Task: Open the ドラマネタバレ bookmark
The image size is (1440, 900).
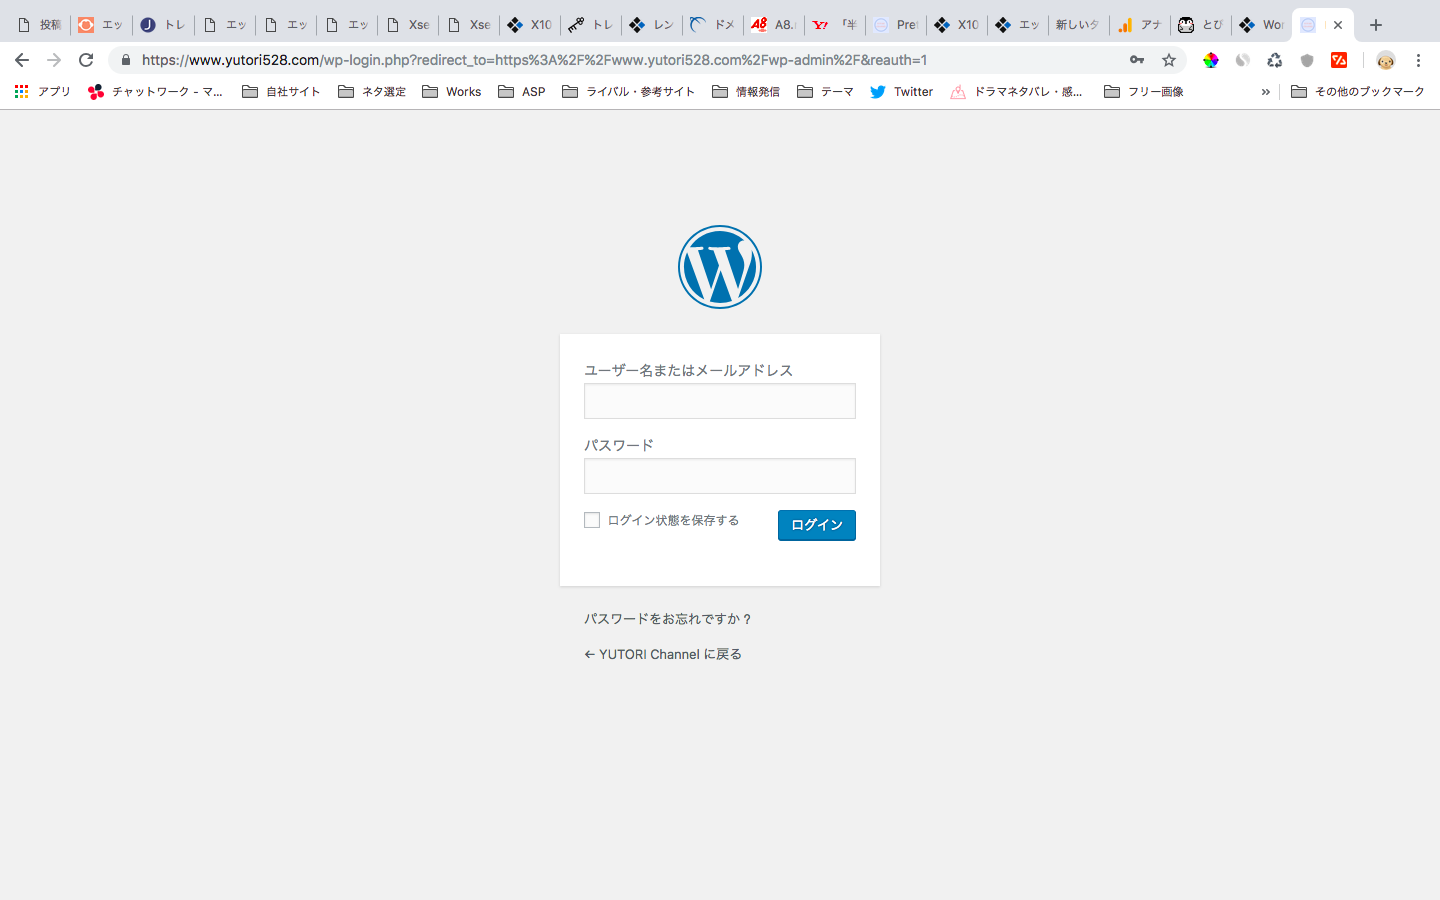Action: [x=1016, y=92]
